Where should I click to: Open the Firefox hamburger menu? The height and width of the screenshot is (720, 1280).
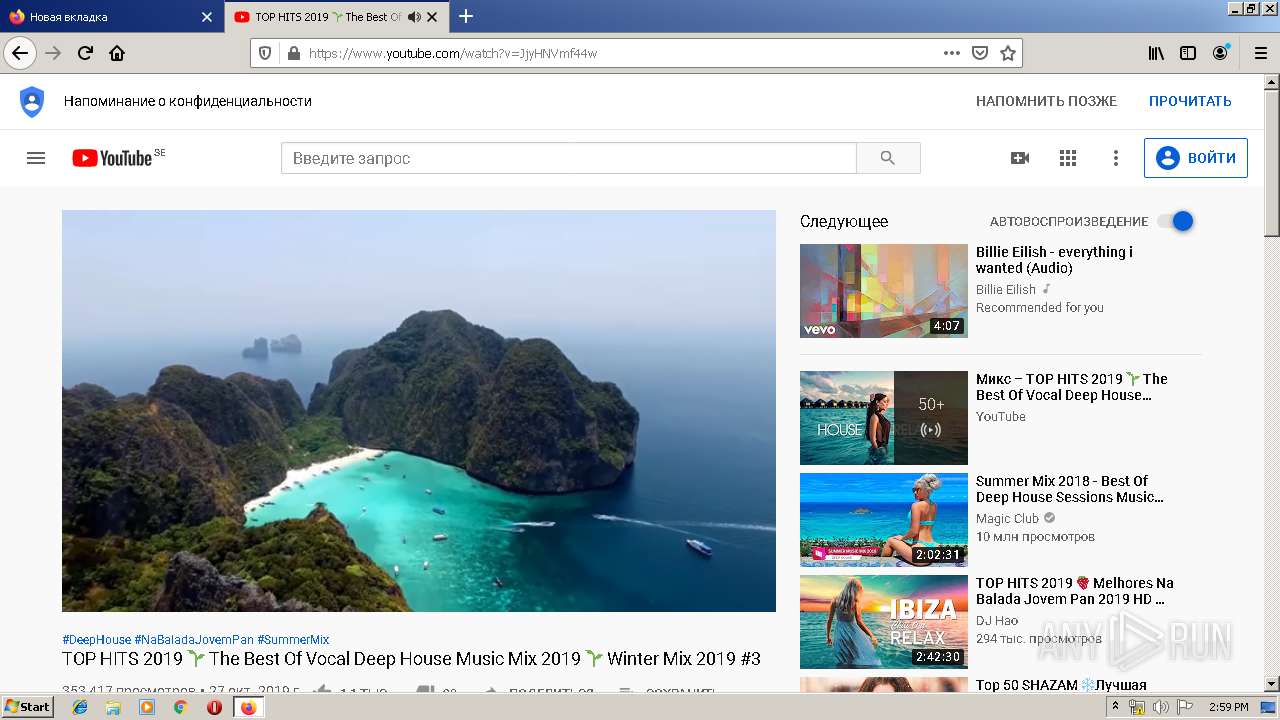[1260, 53]
